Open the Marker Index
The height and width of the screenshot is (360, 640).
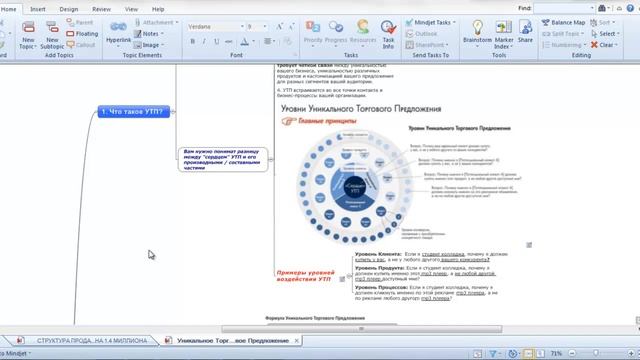(504, 35)
